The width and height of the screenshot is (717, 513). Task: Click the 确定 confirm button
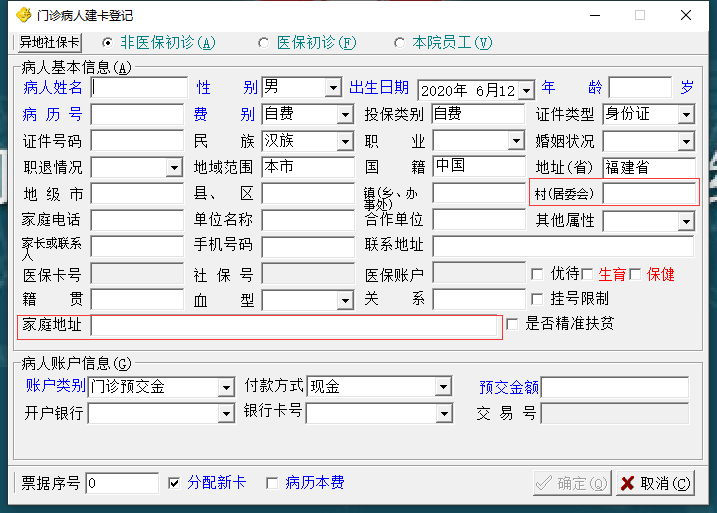click(572, 483)
